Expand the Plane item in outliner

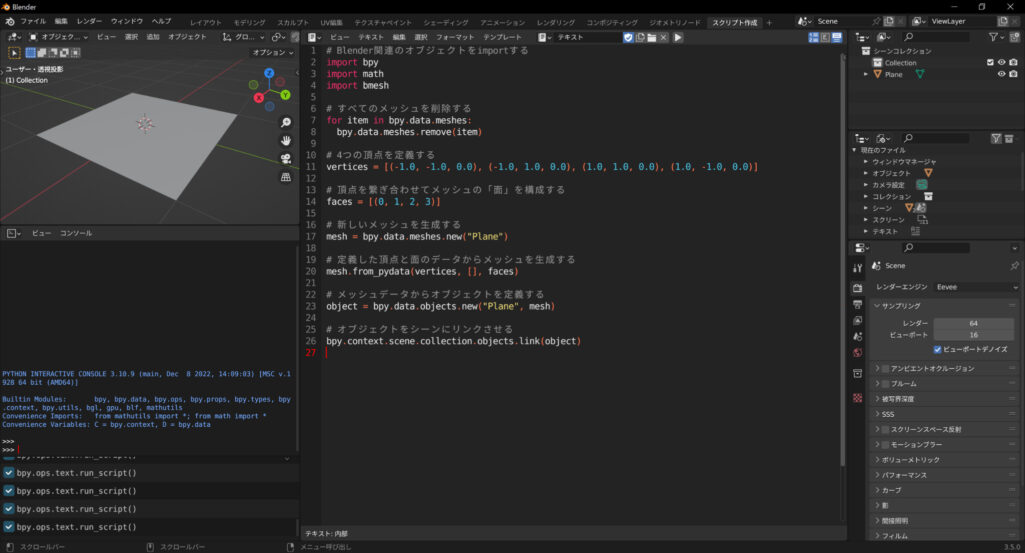[865, 74]
